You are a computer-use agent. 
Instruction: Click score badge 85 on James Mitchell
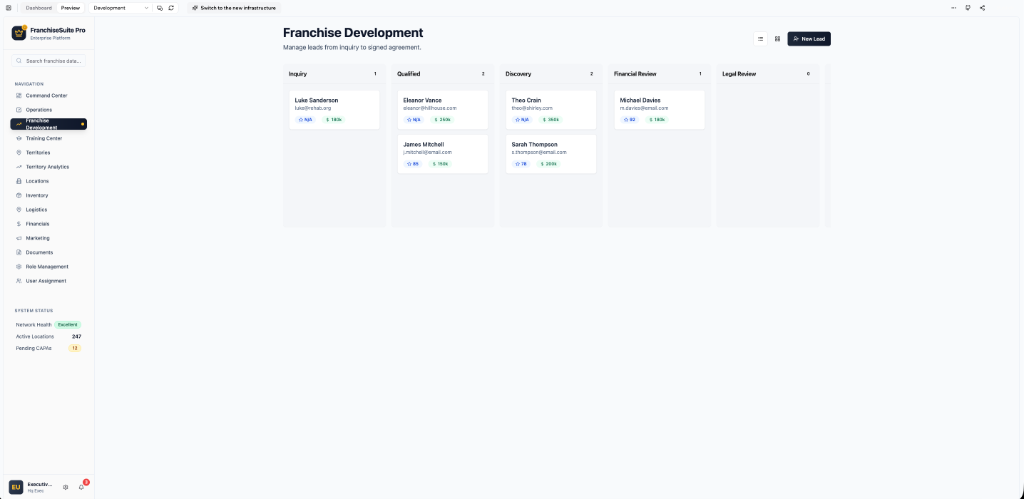point(413,164)
